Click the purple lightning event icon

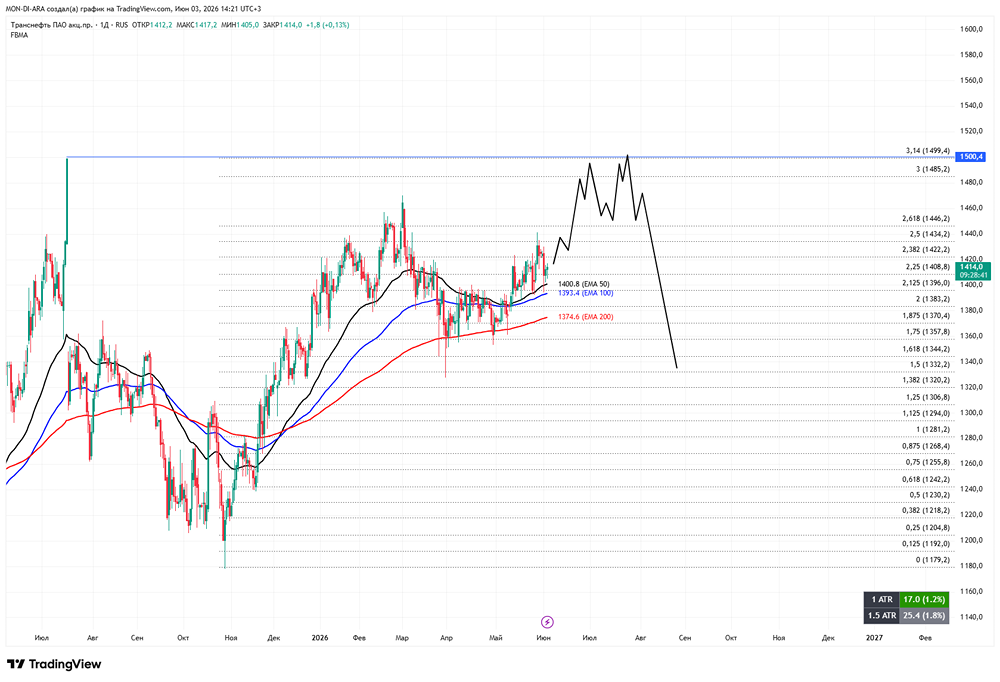pos(547,621)
